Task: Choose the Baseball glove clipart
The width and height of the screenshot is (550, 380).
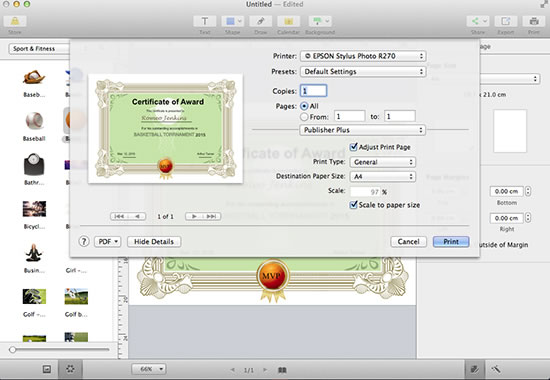Action: [34, 77]
